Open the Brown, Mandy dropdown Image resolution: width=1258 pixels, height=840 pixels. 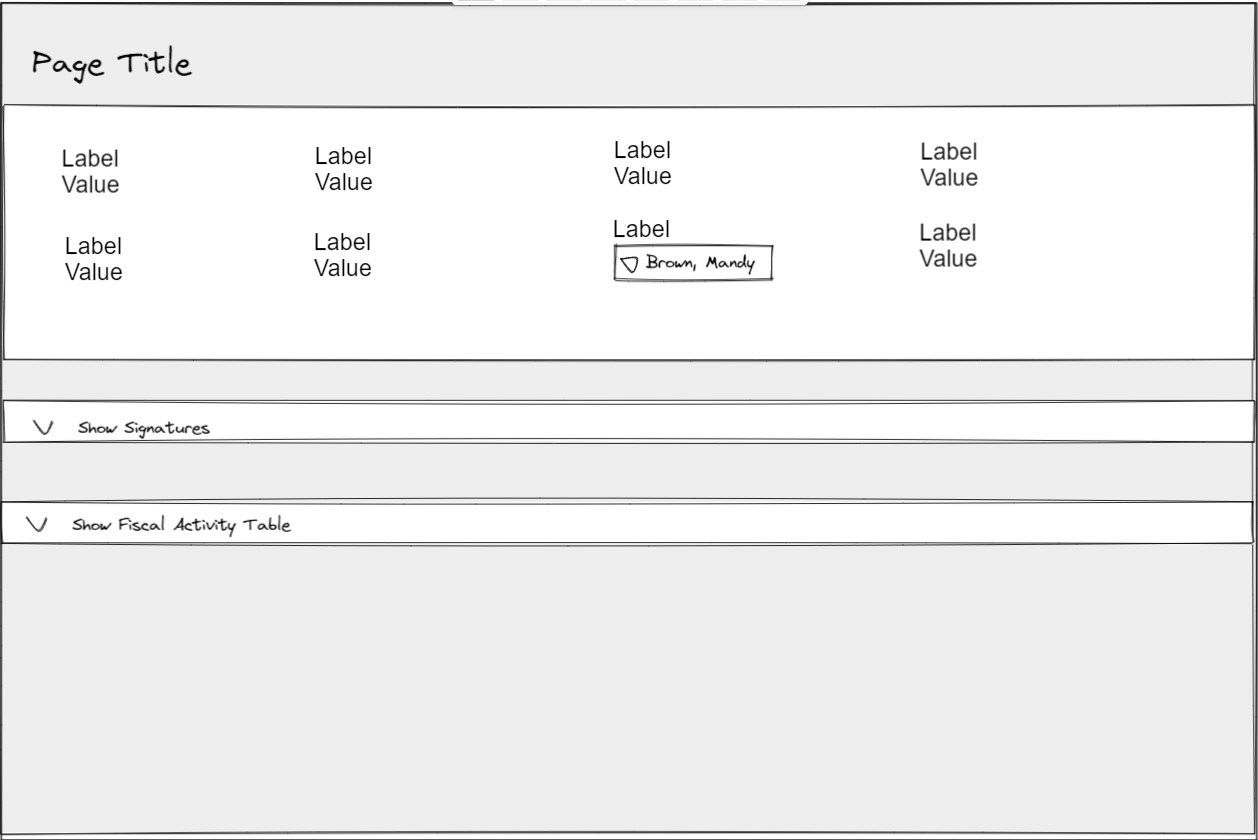coord(693,264)
